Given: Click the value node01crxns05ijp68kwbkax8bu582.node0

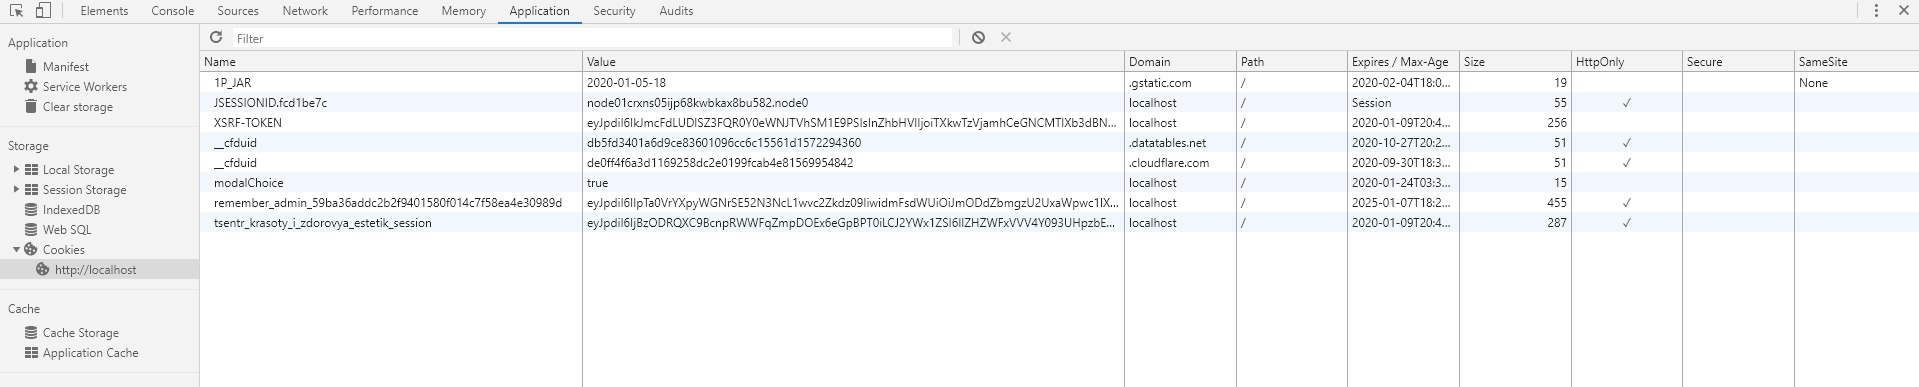Looking at the screenshot, I should (x=697, y=103).
